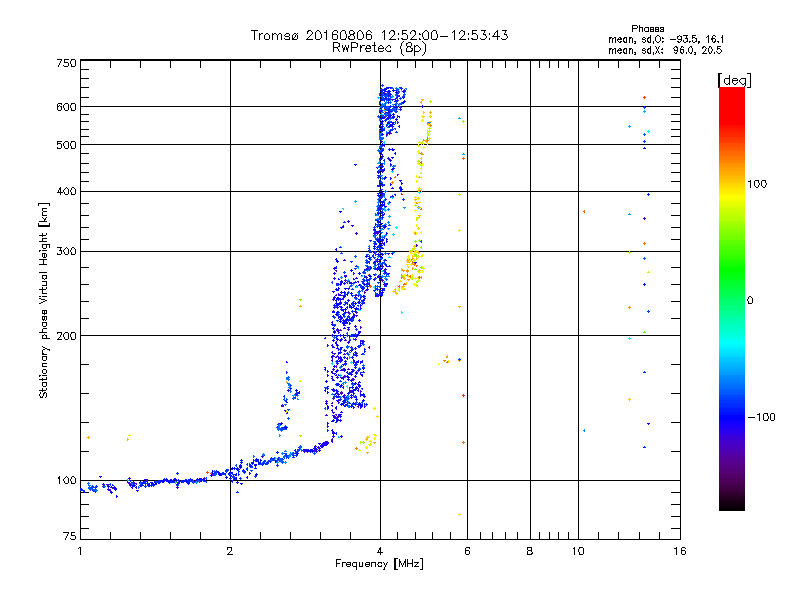Click the plot title "Tromsø 20160806 12:52:00-12:53:43"

(379, 35)
